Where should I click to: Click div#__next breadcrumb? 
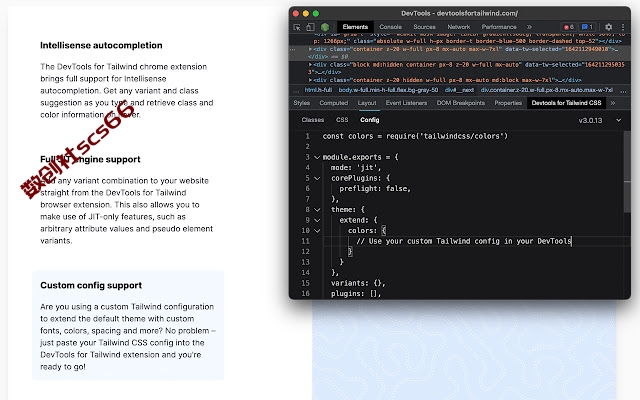coord(459,90)
